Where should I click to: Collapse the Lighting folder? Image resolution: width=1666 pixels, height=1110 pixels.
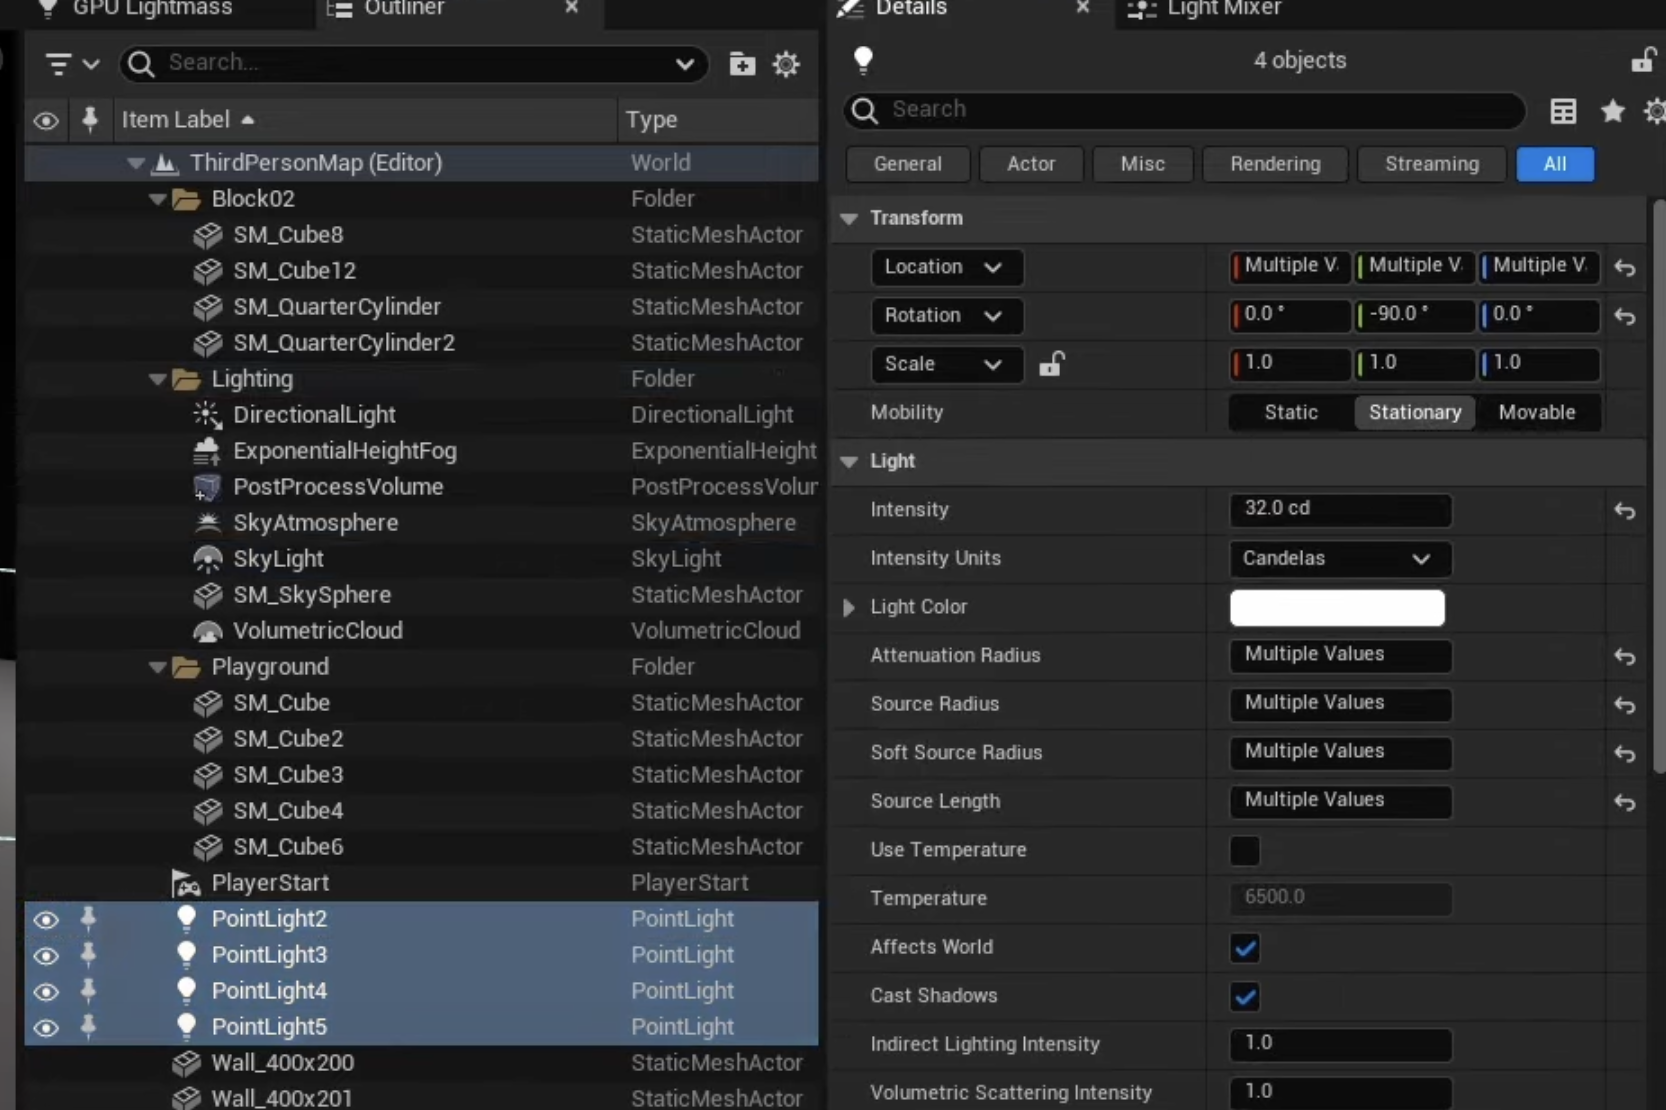point(157,379)
